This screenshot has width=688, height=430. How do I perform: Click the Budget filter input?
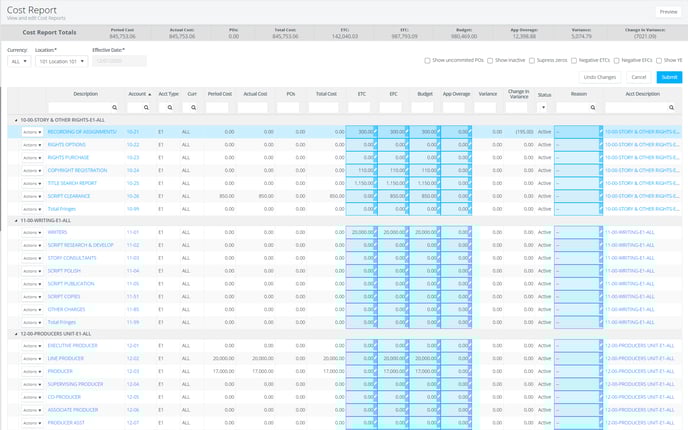(x=423, y=108)
